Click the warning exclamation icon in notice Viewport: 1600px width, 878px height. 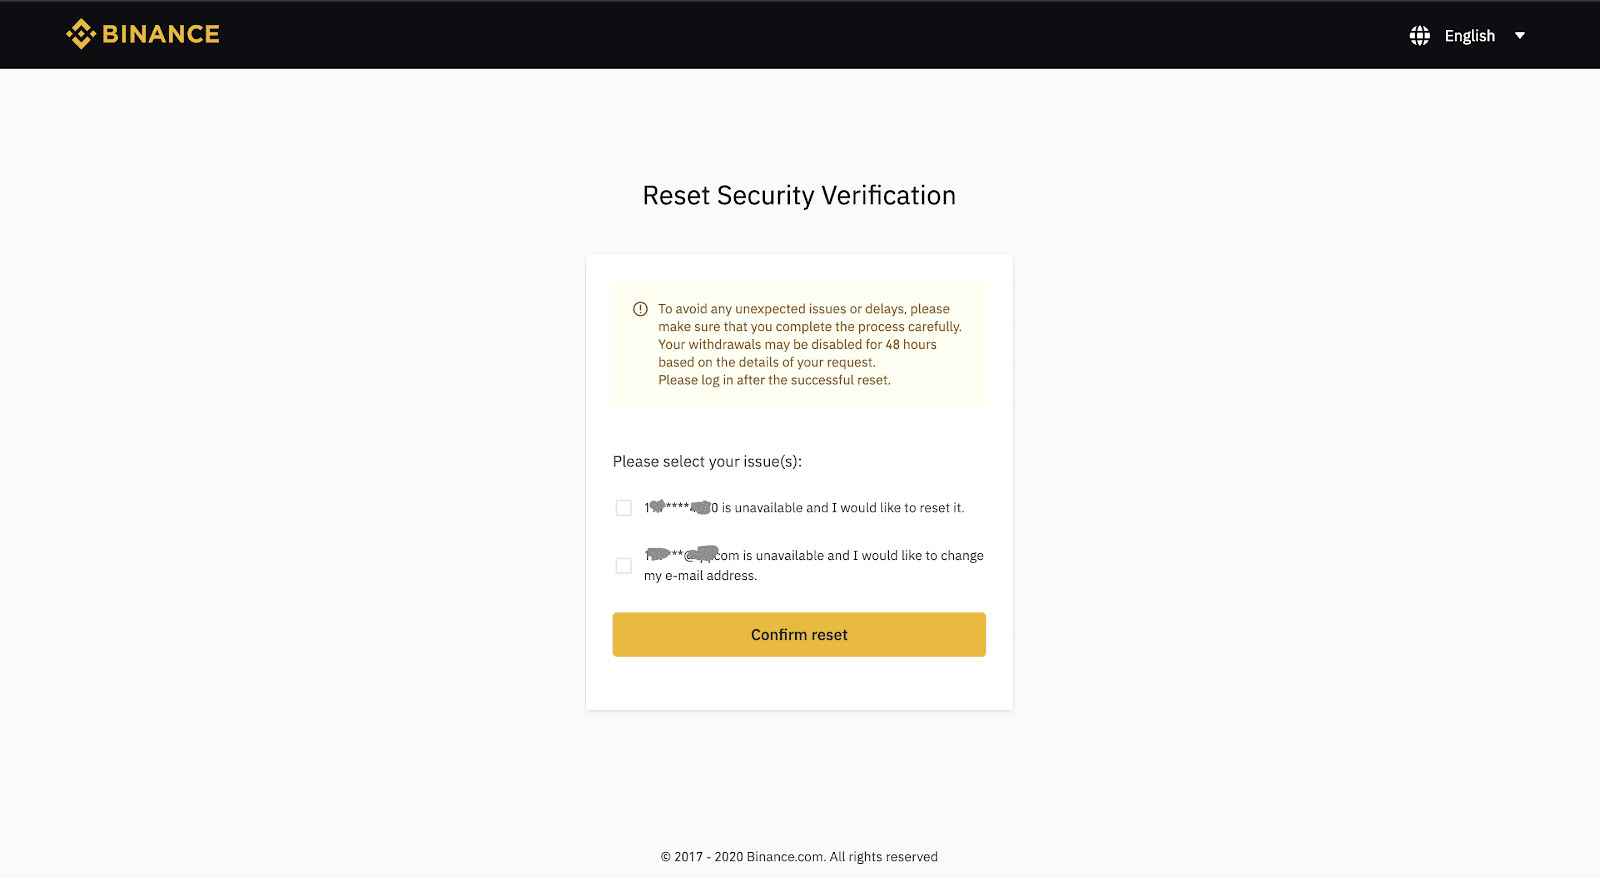pos(640,309)
